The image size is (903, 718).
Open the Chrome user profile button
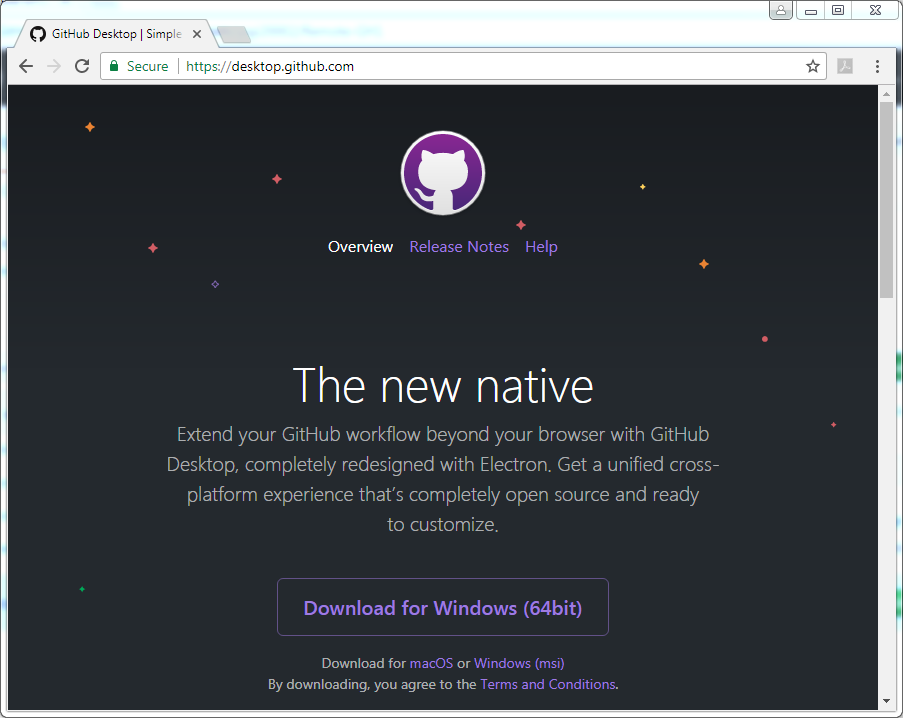tap(781, 10)
